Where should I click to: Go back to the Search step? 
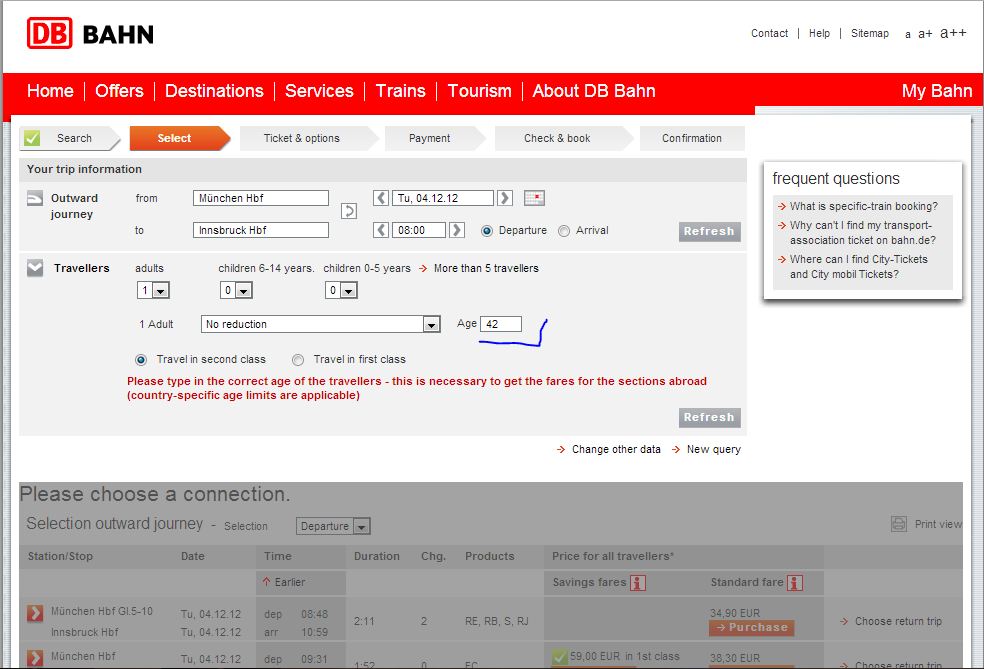(x=69, y=138)
